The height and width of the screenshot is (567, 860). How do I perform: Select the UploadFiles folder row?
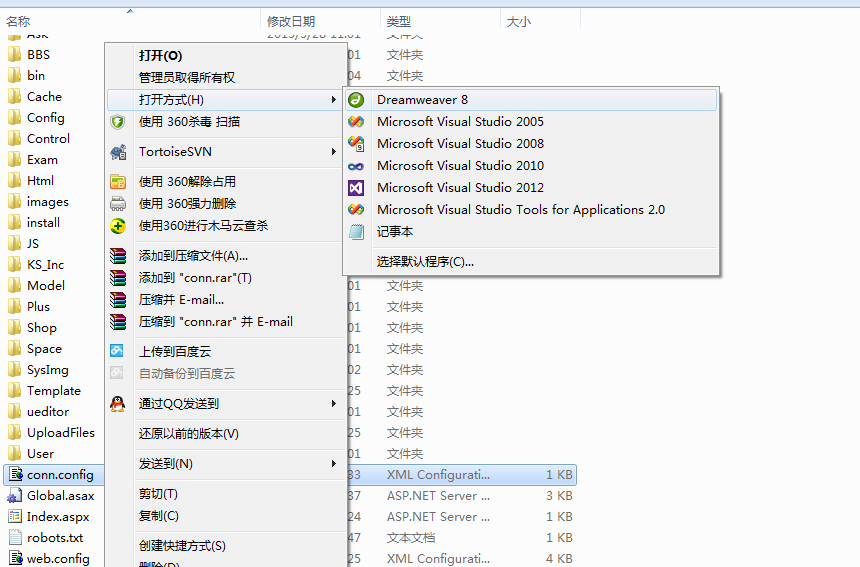53,433
